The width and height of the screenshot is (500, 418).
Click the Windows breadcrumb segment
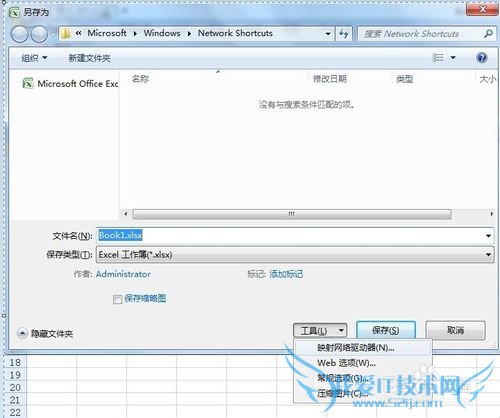162,33
